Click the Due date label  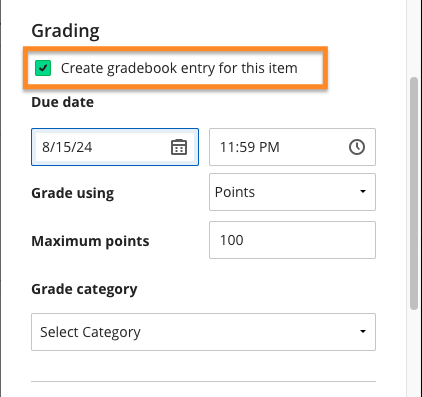(62, 102)
